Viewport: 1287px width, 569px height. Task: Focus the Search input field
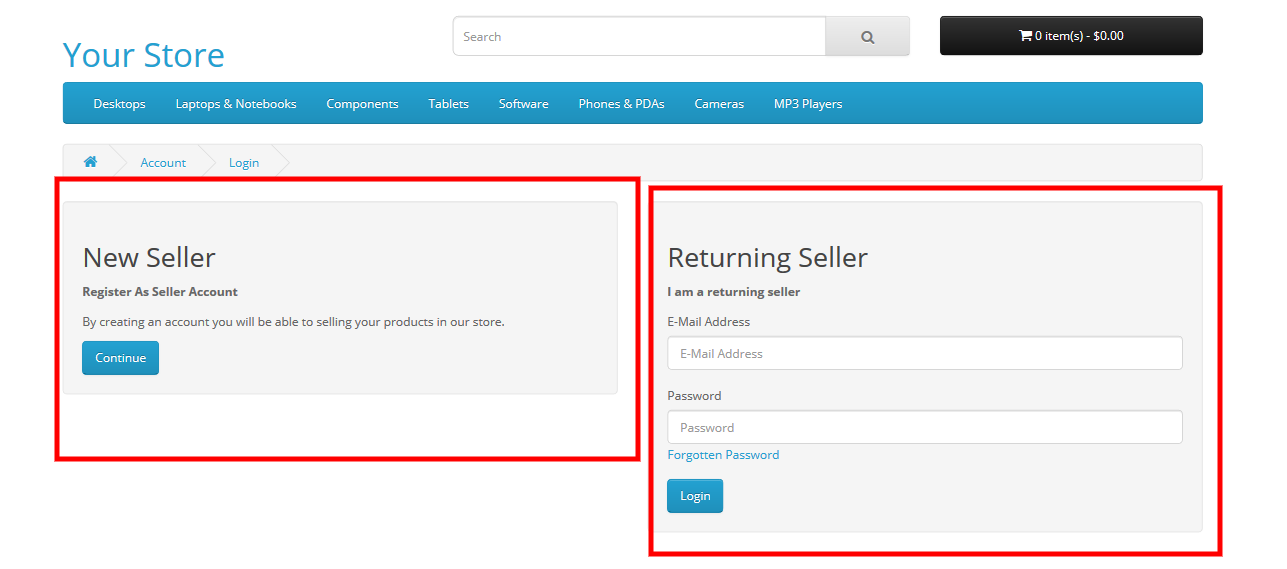(x=639, y=37)
